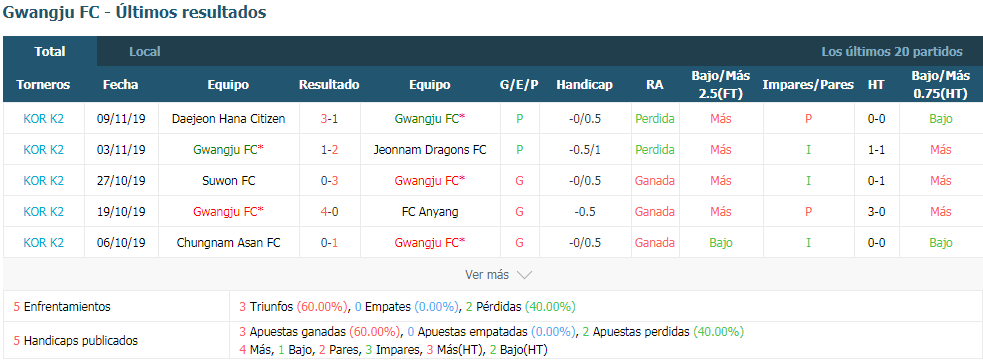Click the Impares/Pares column header
The image size is (983, 363).
[x=808, y=85]
